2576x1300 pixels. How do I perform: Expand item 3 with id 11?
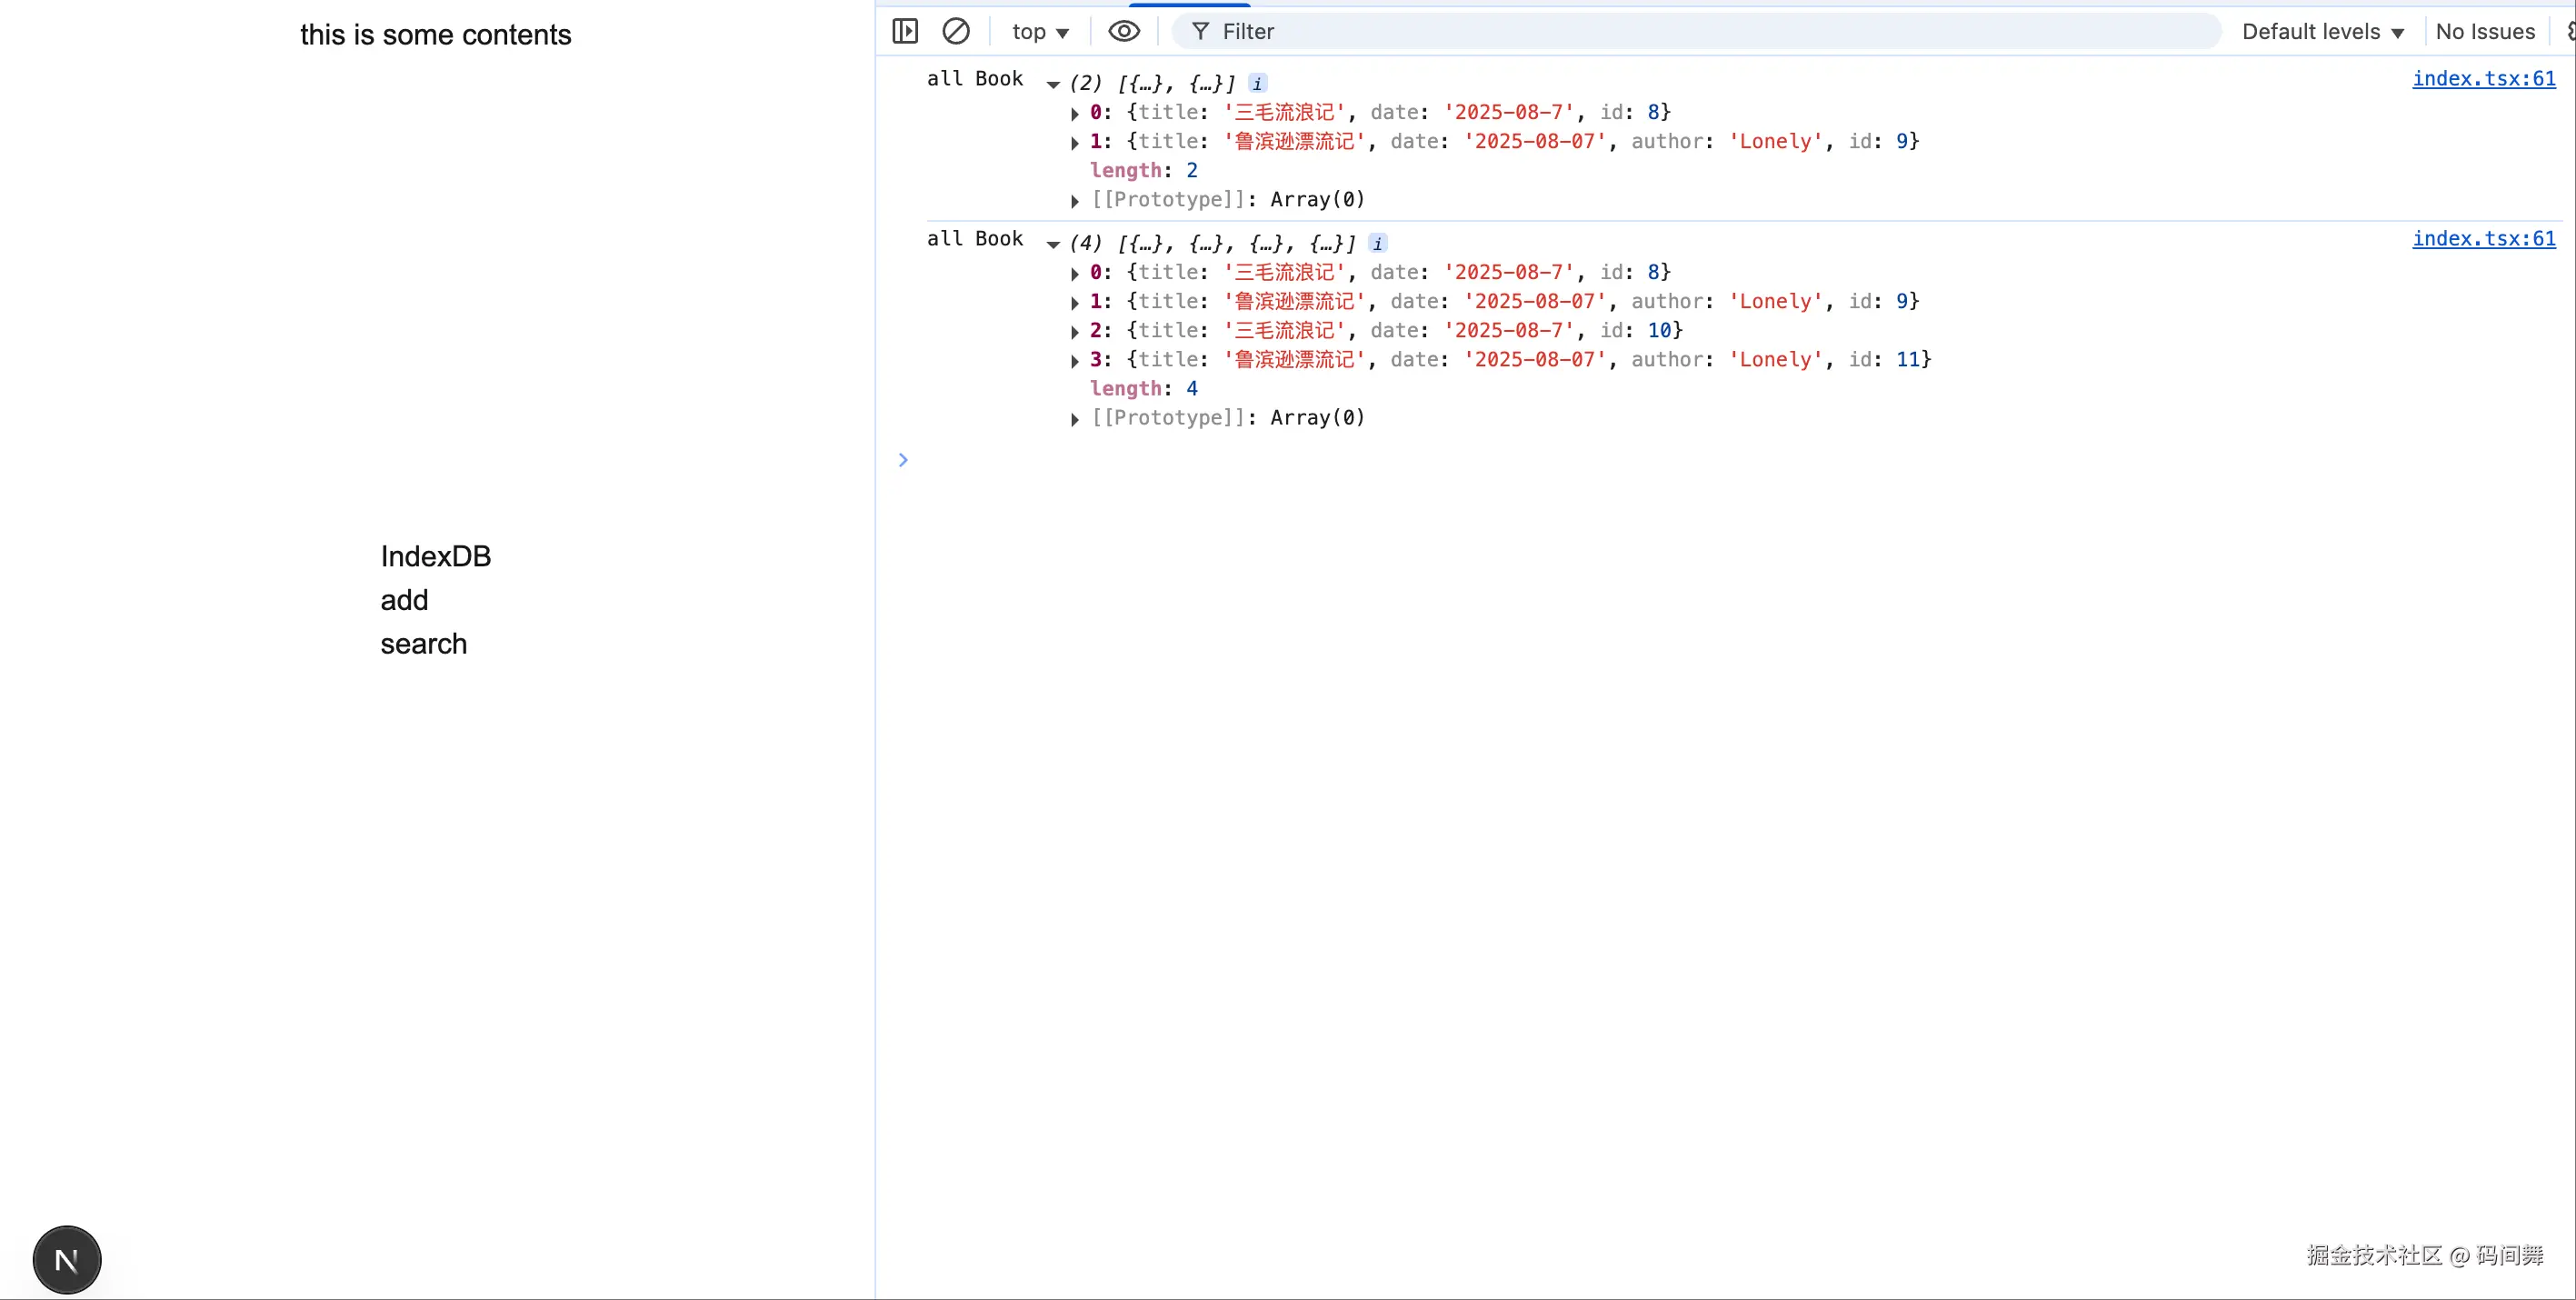(1075, 361)
